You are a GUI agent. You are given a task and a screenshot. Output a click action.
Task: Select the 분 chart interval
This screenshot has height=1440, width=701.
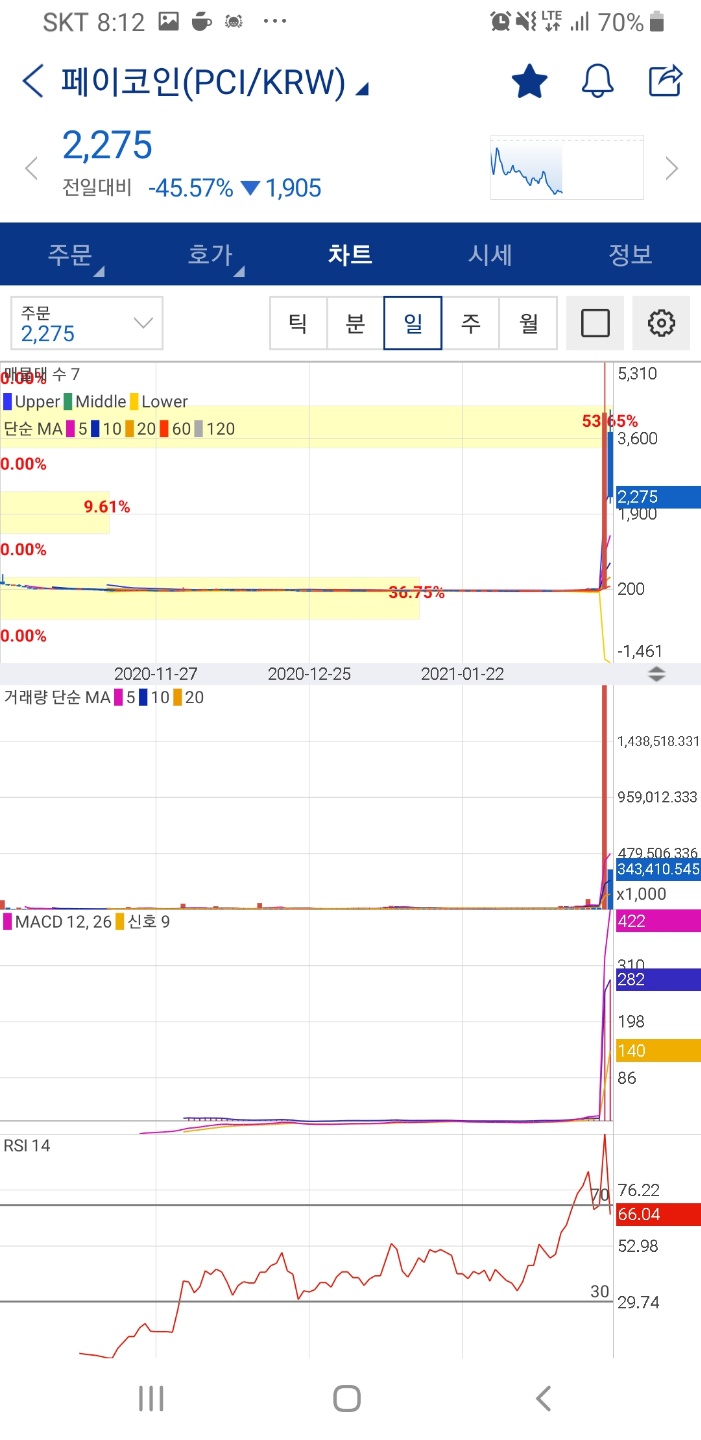(x=355, y=323)
